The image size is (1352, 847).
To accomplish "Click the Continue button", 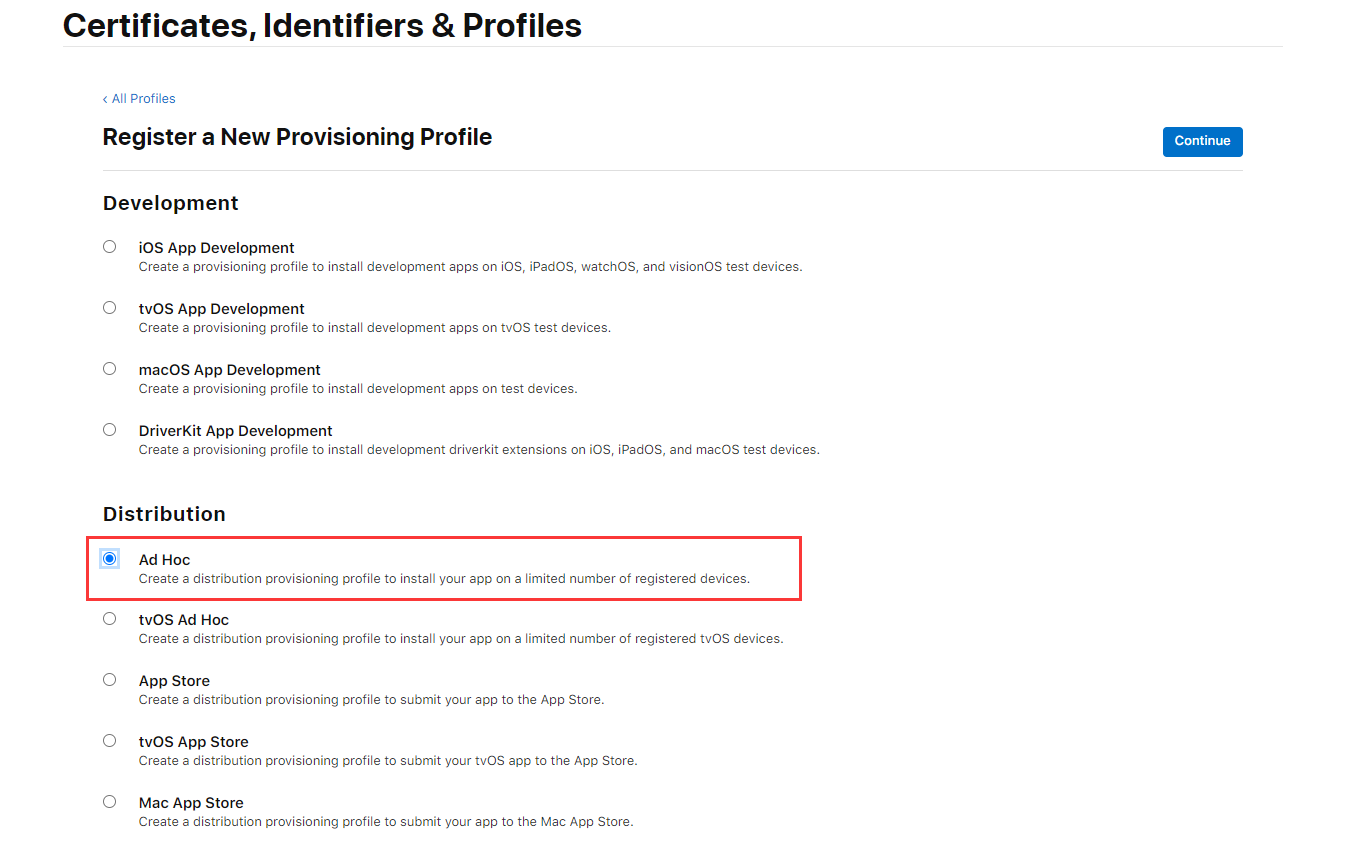I will tap(1202, 141).
